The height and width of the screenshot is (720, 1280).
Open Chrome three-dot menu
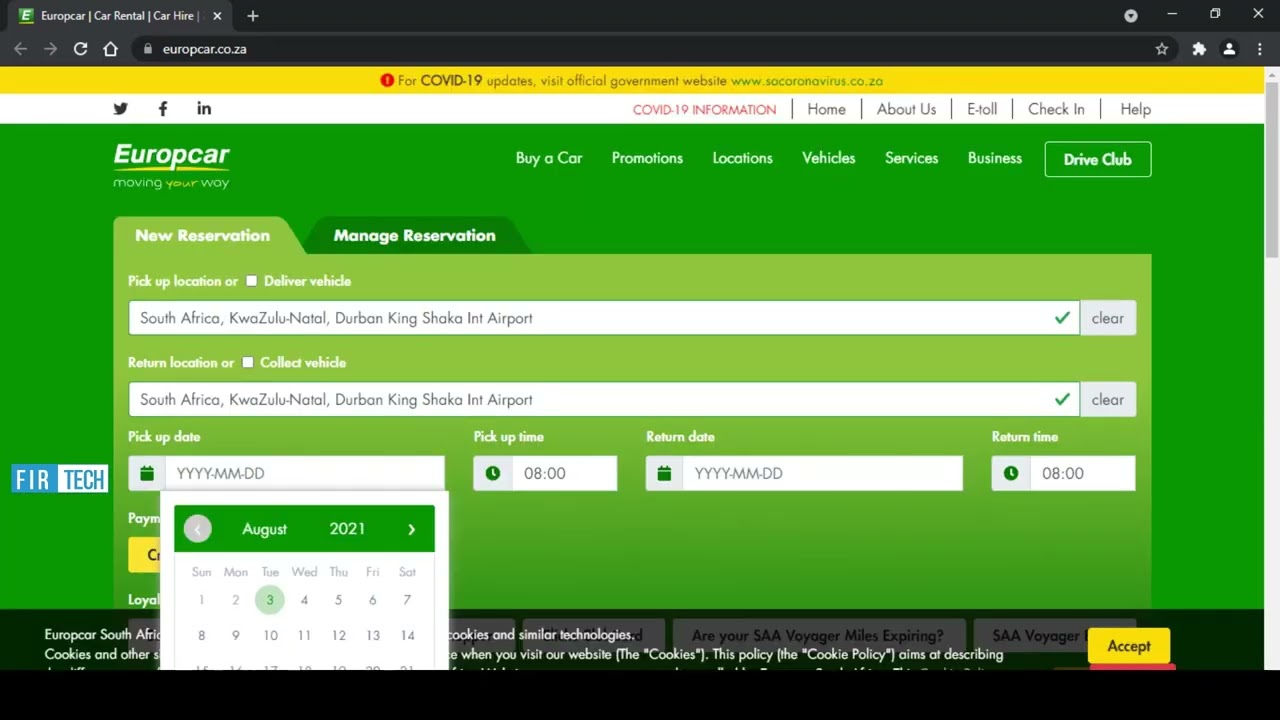[1259, 49]
